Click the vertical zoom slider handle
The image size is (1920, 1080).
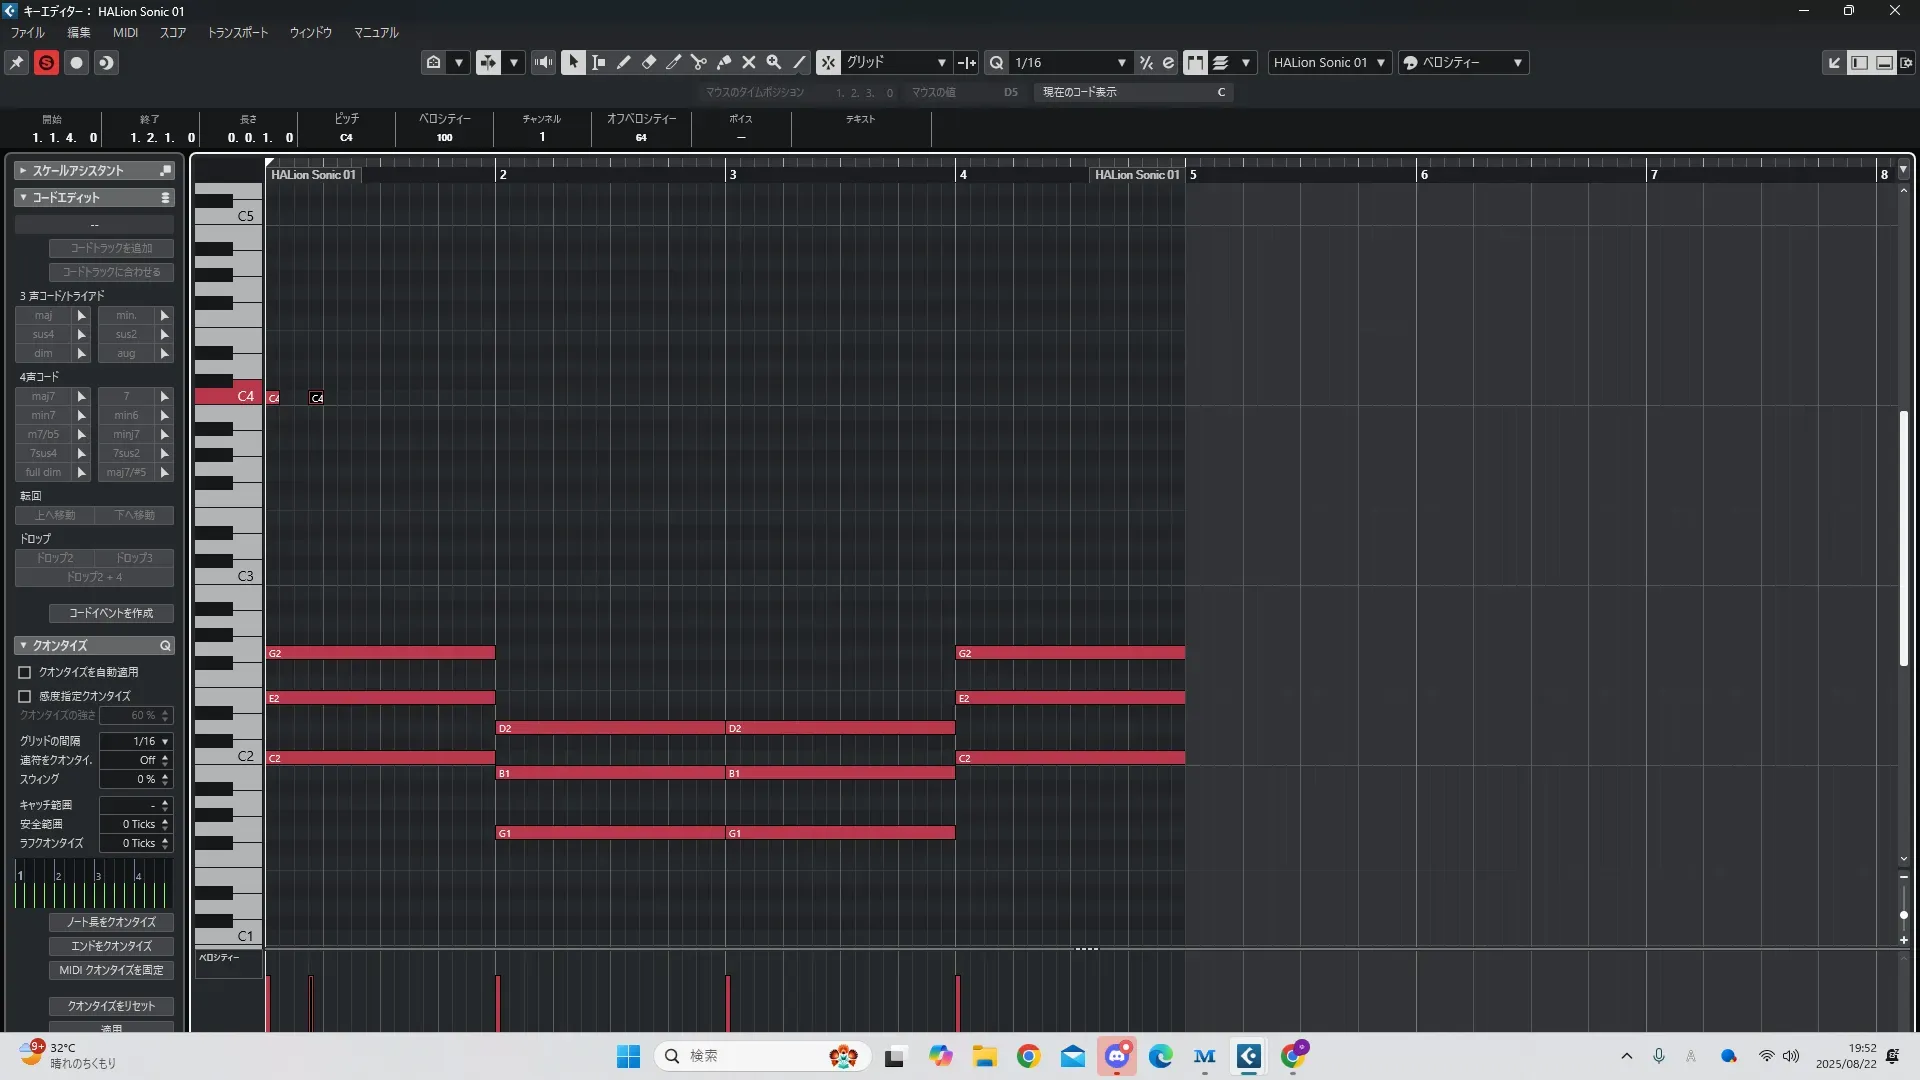pyautogui.click(x=1903, y=915)
